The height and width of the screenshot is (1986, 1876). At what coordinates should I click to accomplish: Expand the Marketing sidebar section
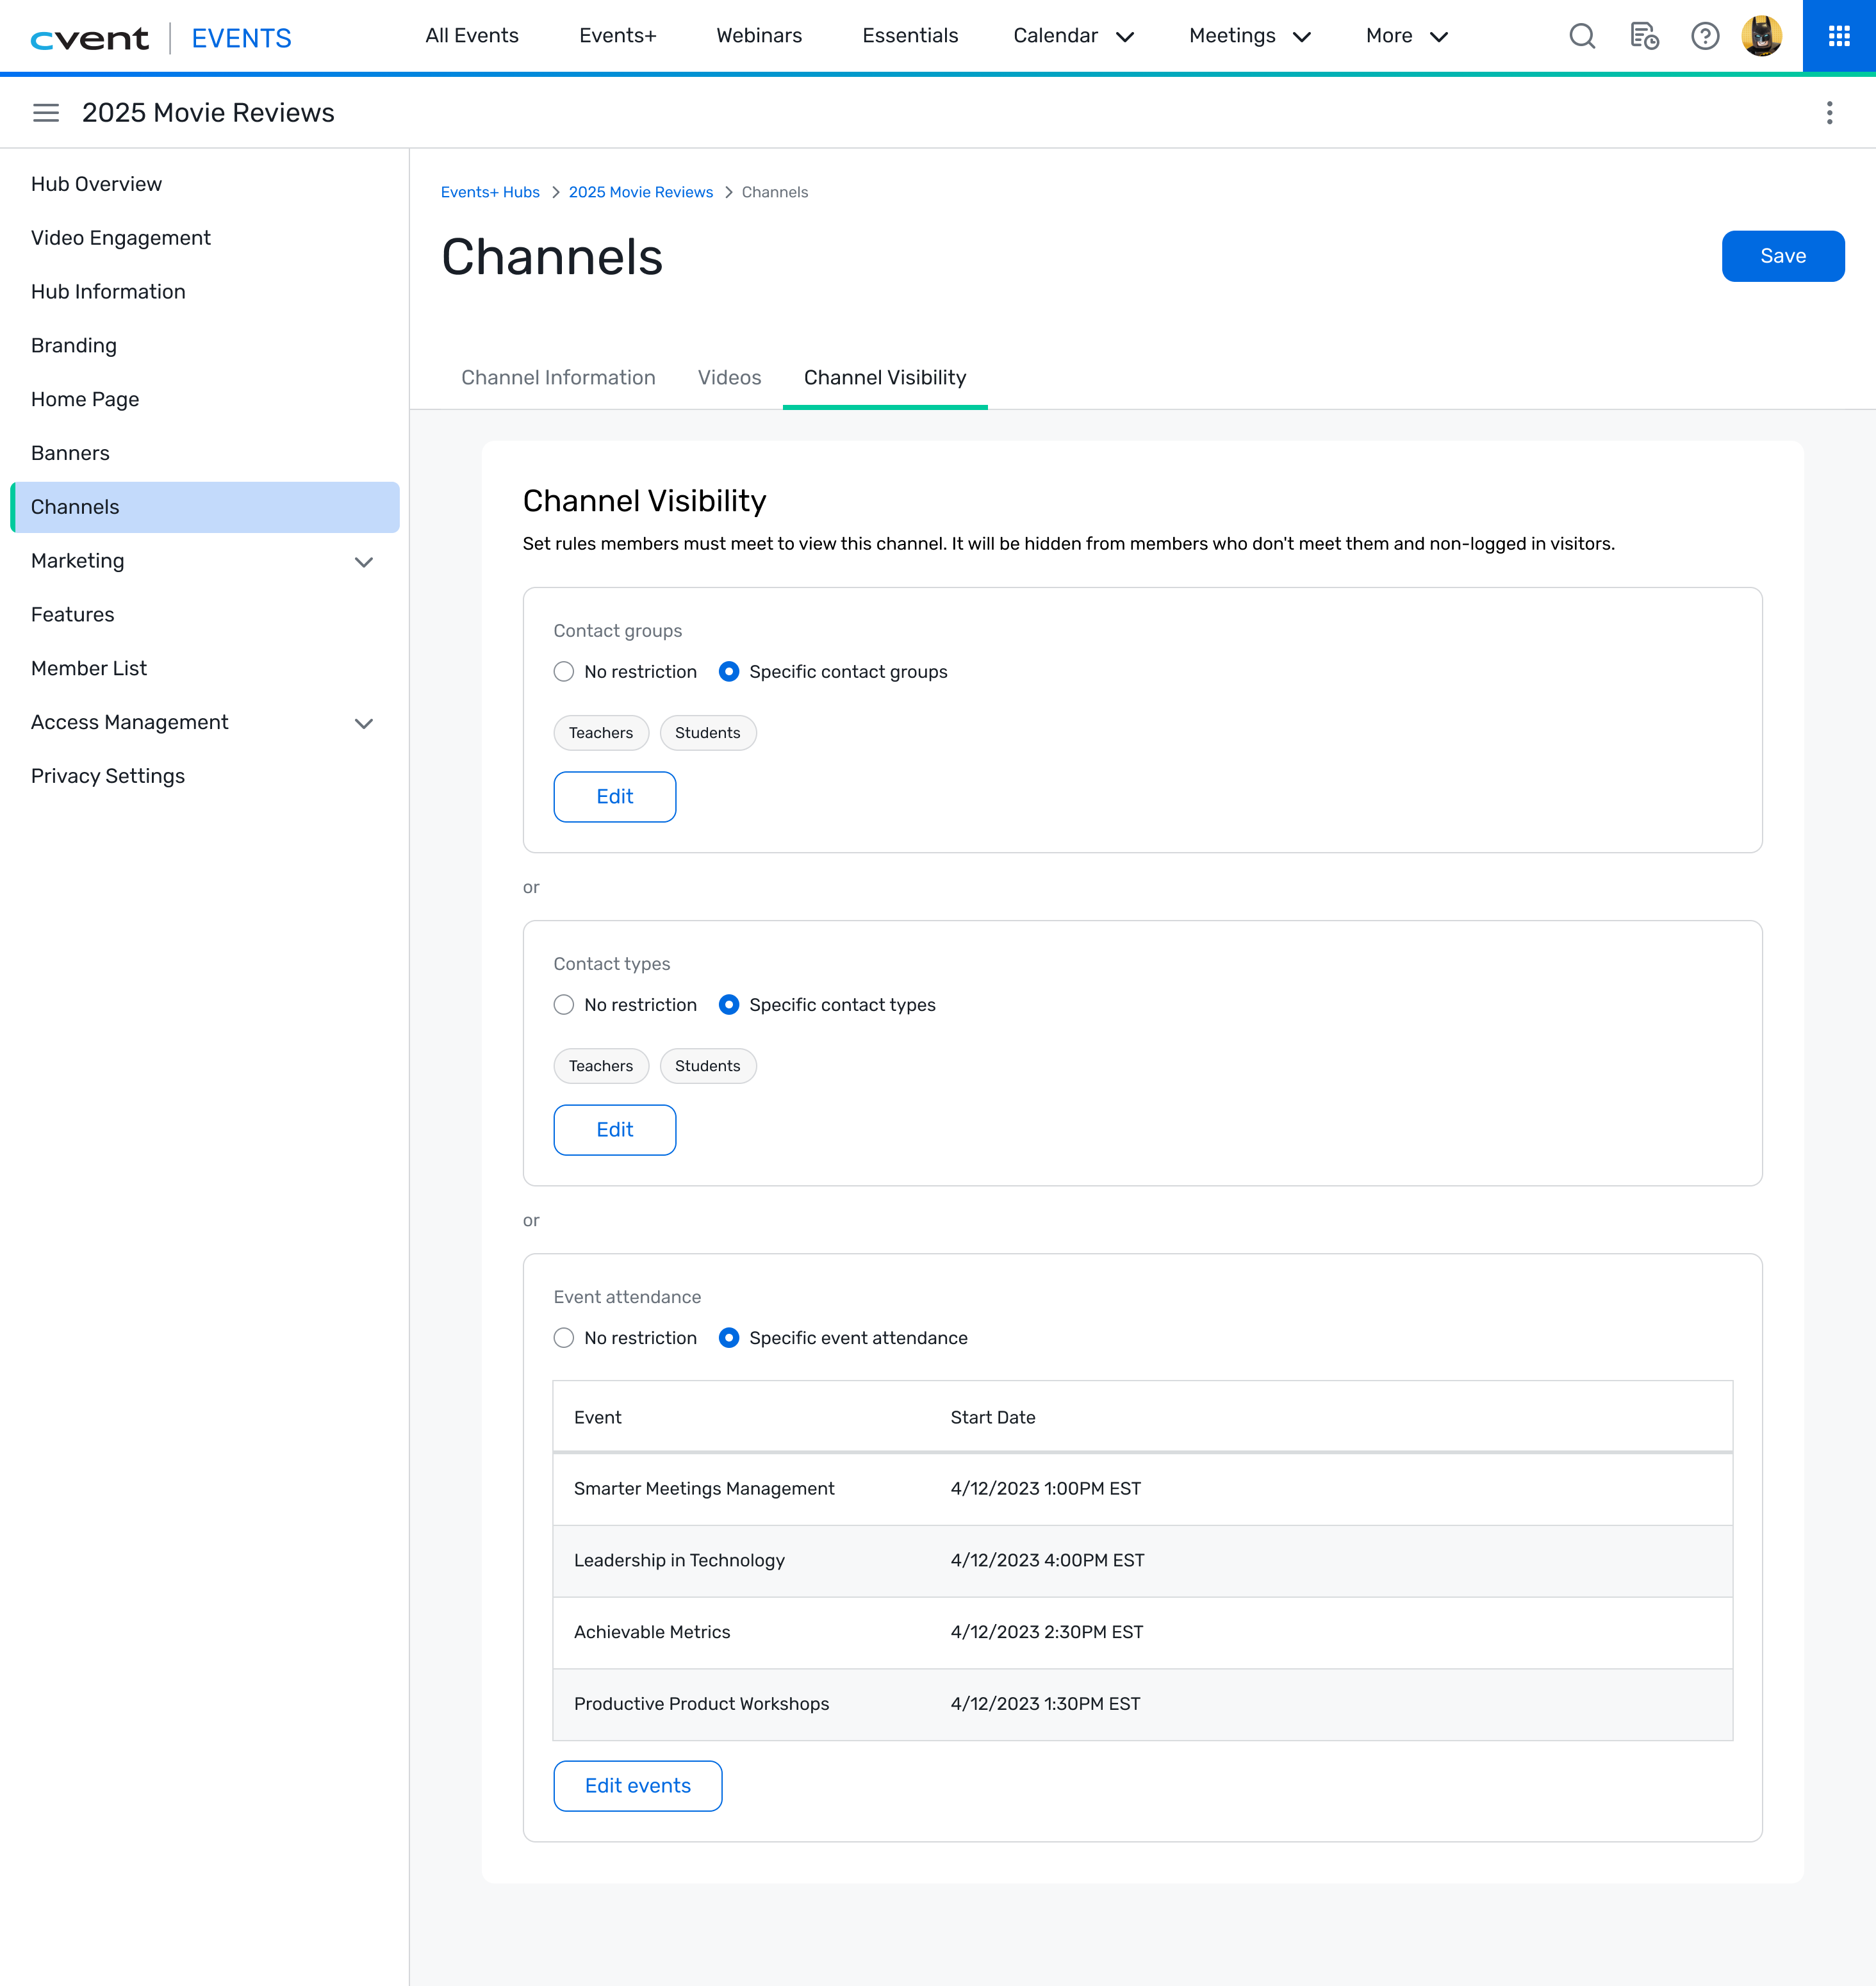pyautogui.click(x=364, y=562)
